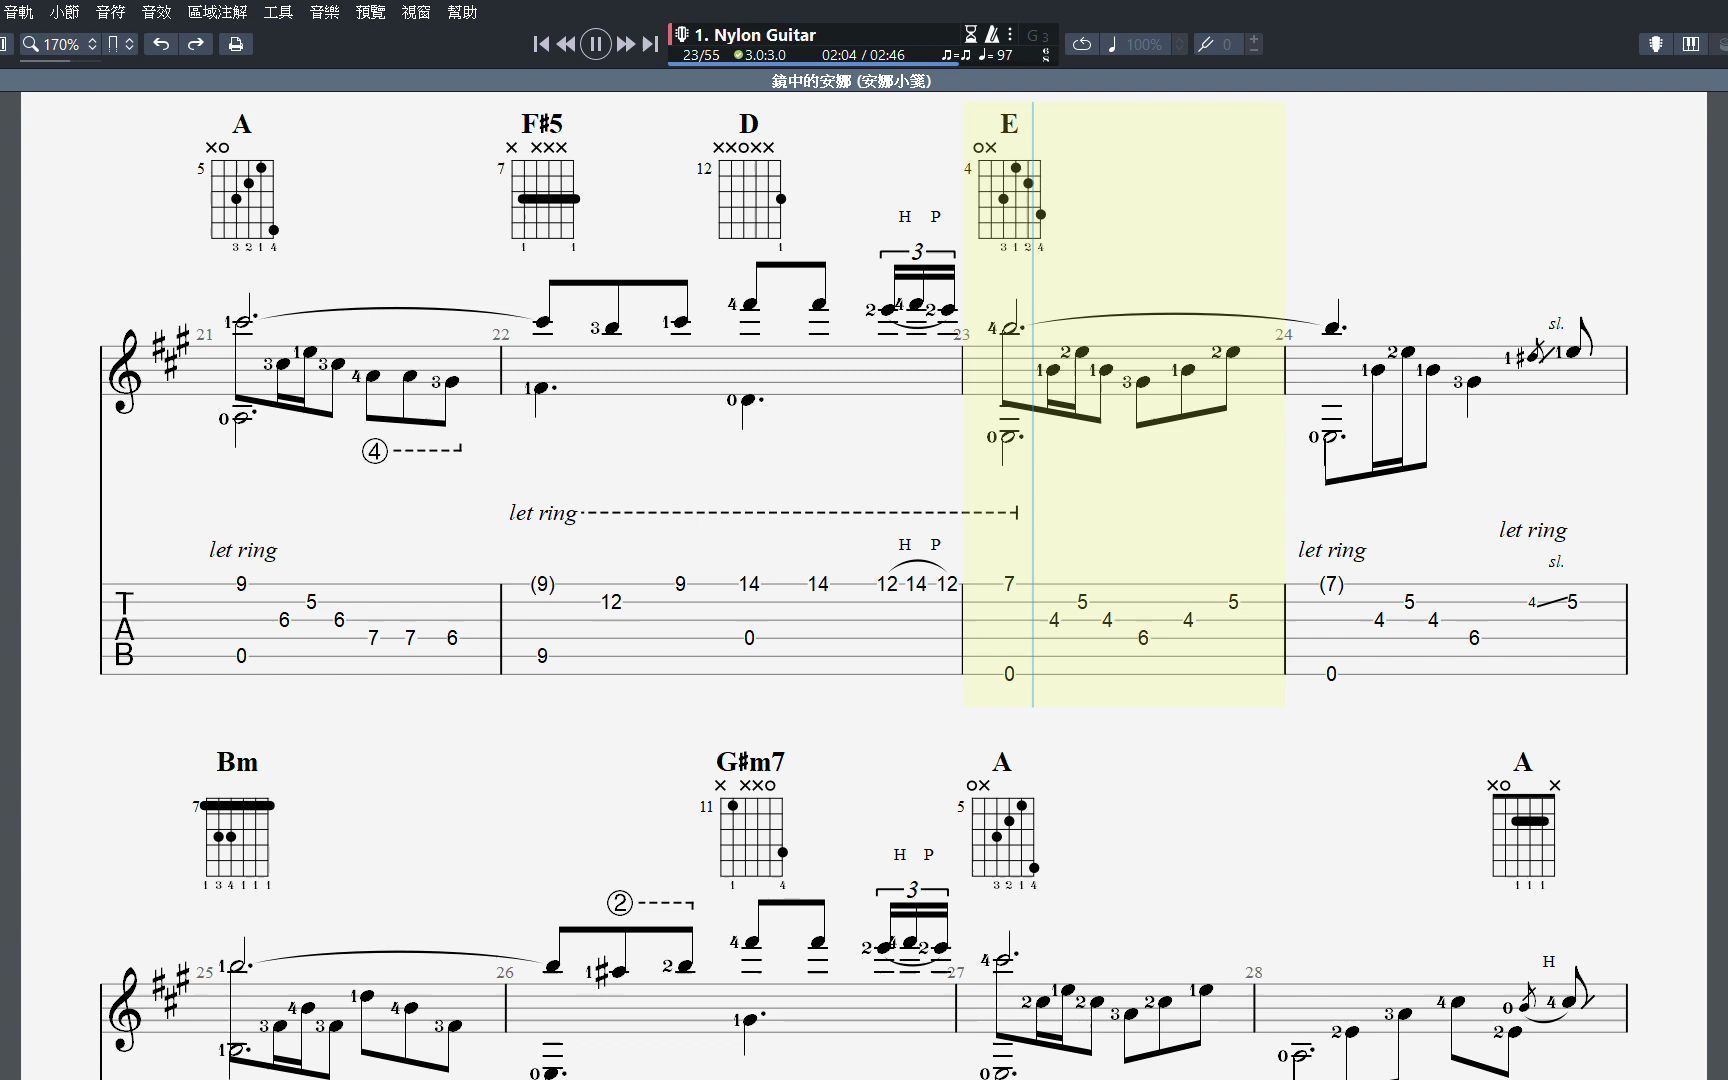Rewind to the previous bar
This screenshot has height=1080, width=1728.
(566, 44)
